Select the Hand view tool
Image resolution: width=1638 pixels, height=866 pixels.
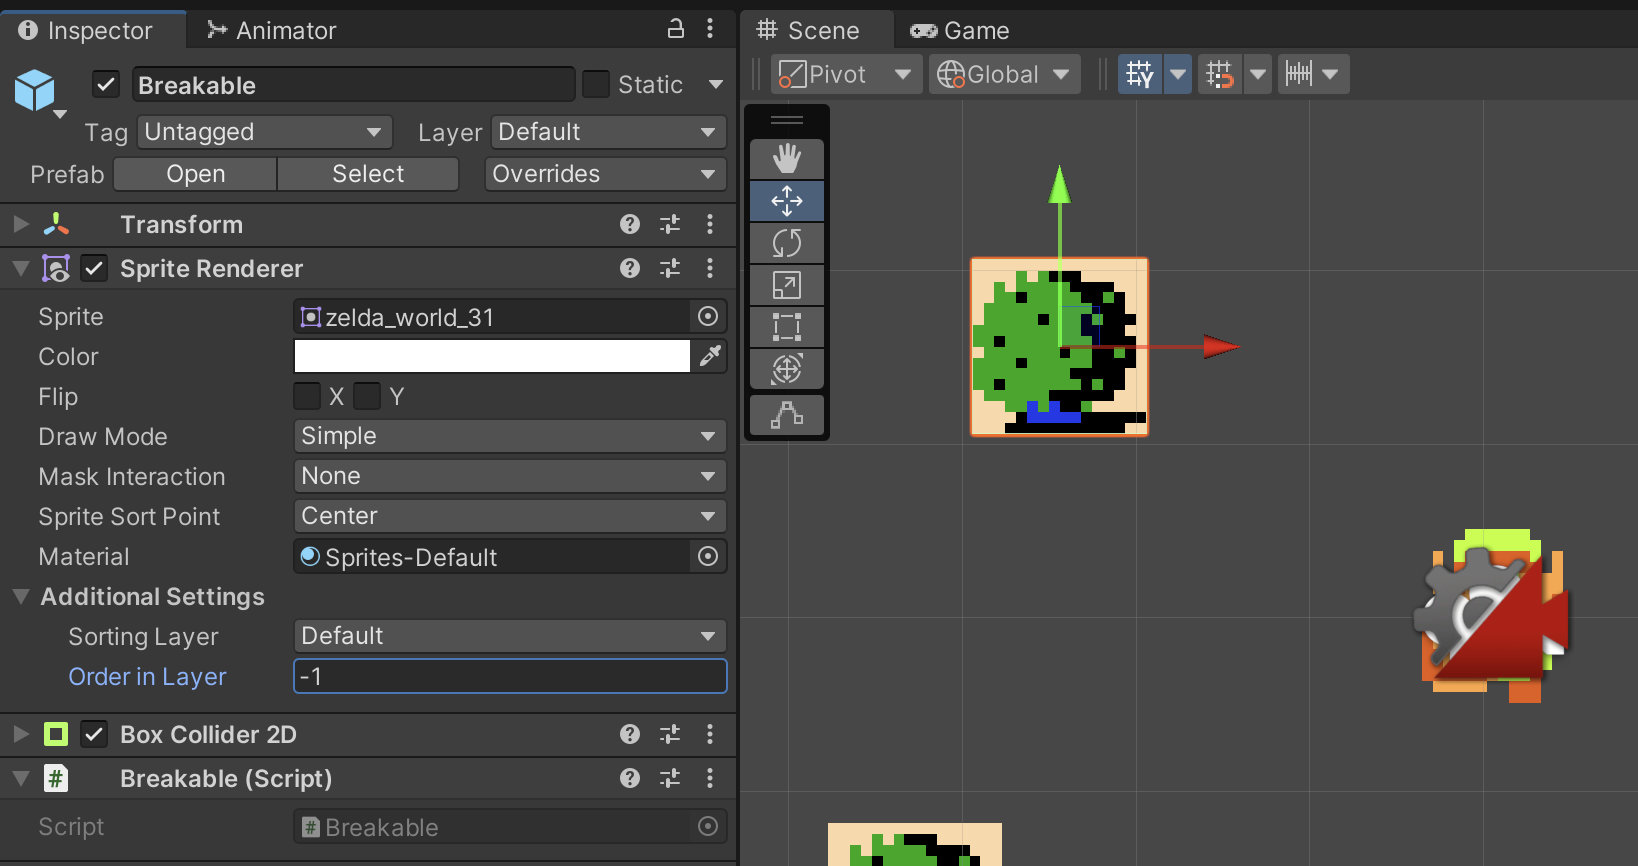coord(787,158)
